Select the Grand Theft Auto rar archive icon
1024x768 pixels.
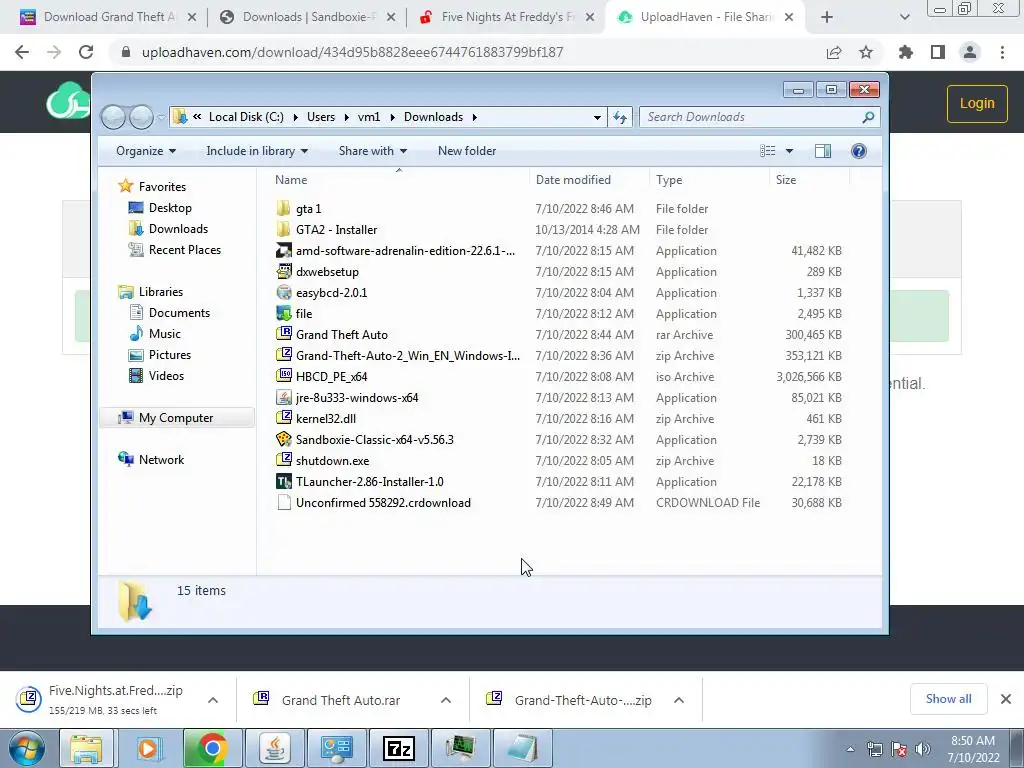283,334
